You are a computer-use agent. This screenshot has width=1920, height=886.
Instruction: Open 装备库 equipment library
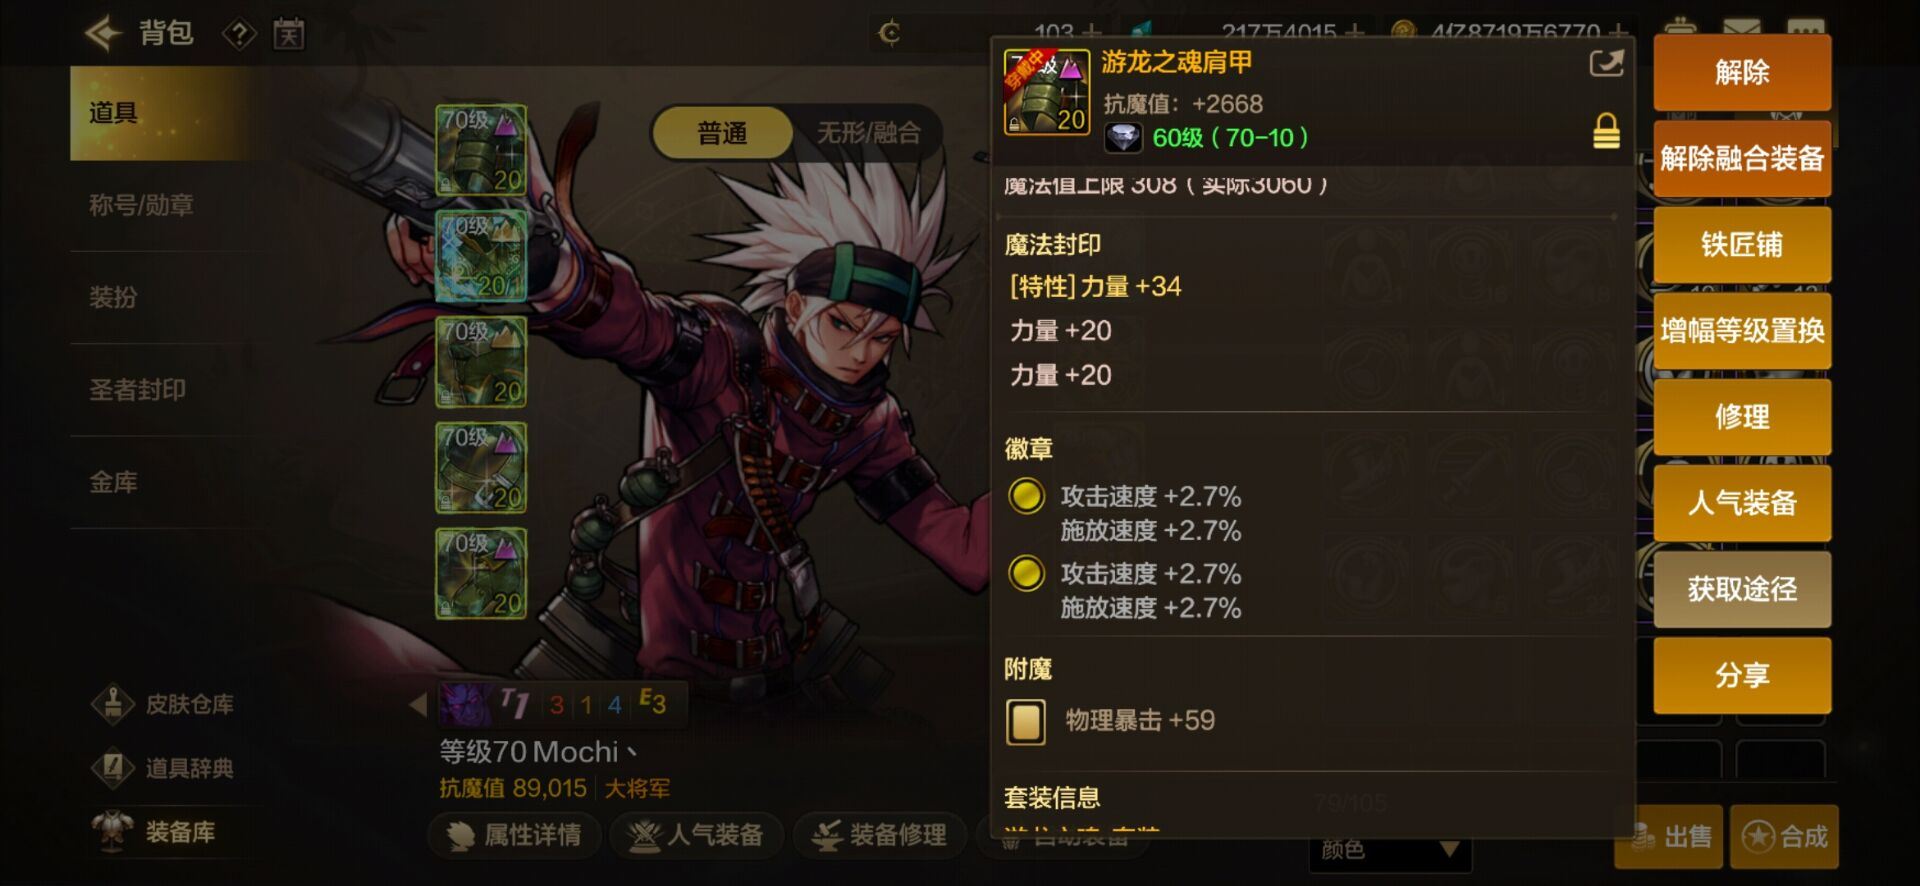[154, 832]
